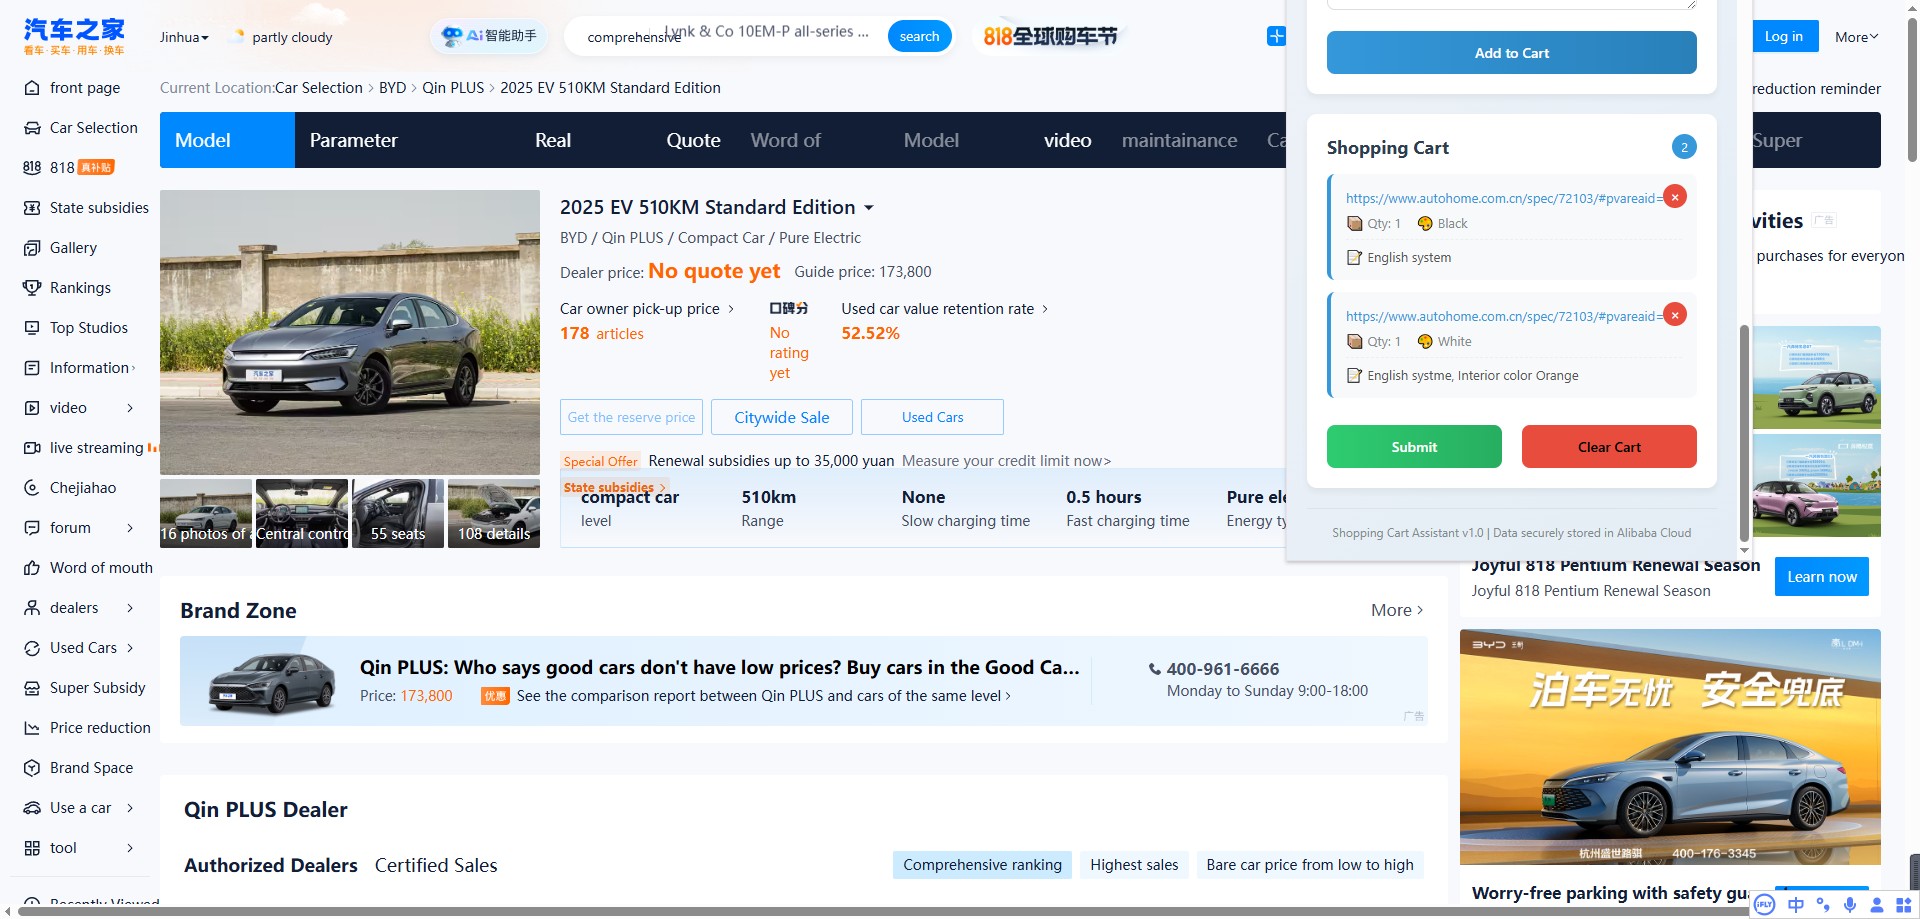Switch to the Real tab
This screenshot has width=1920, height=919.
(553, 140)
